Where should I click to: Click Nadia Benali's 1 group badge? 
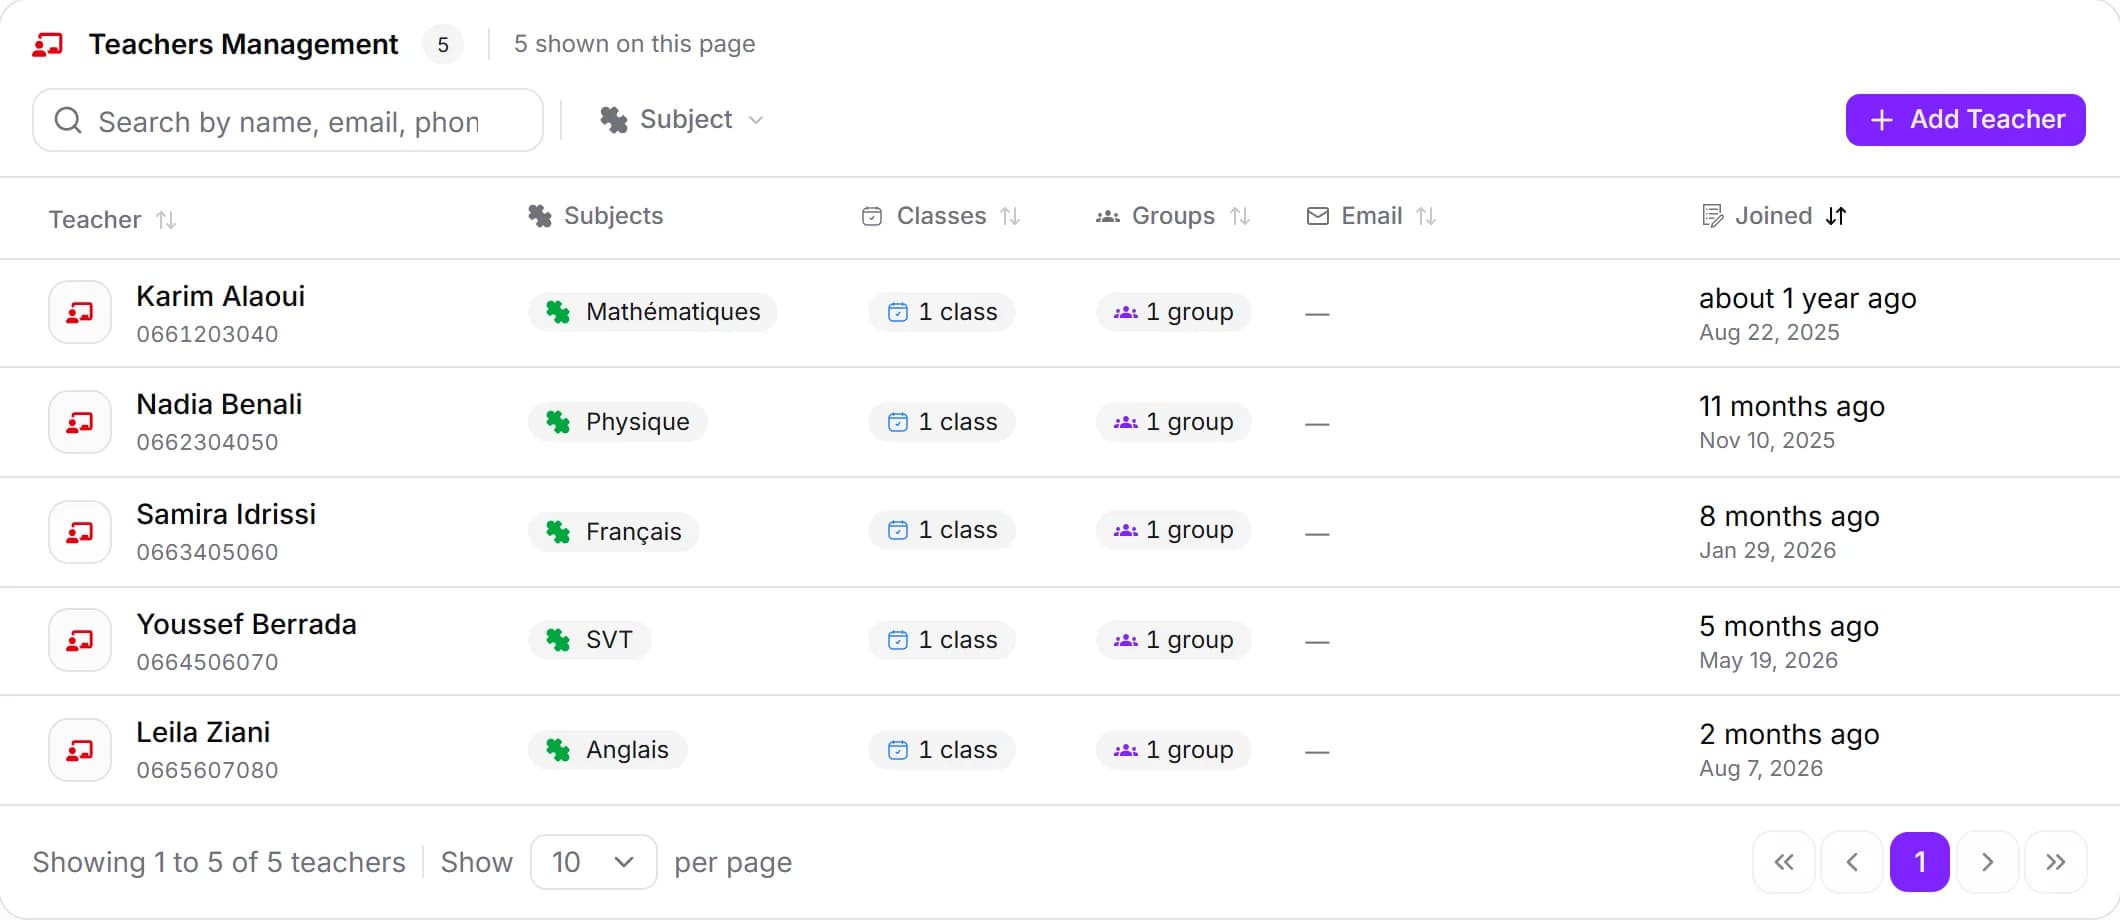(1174, 422)
